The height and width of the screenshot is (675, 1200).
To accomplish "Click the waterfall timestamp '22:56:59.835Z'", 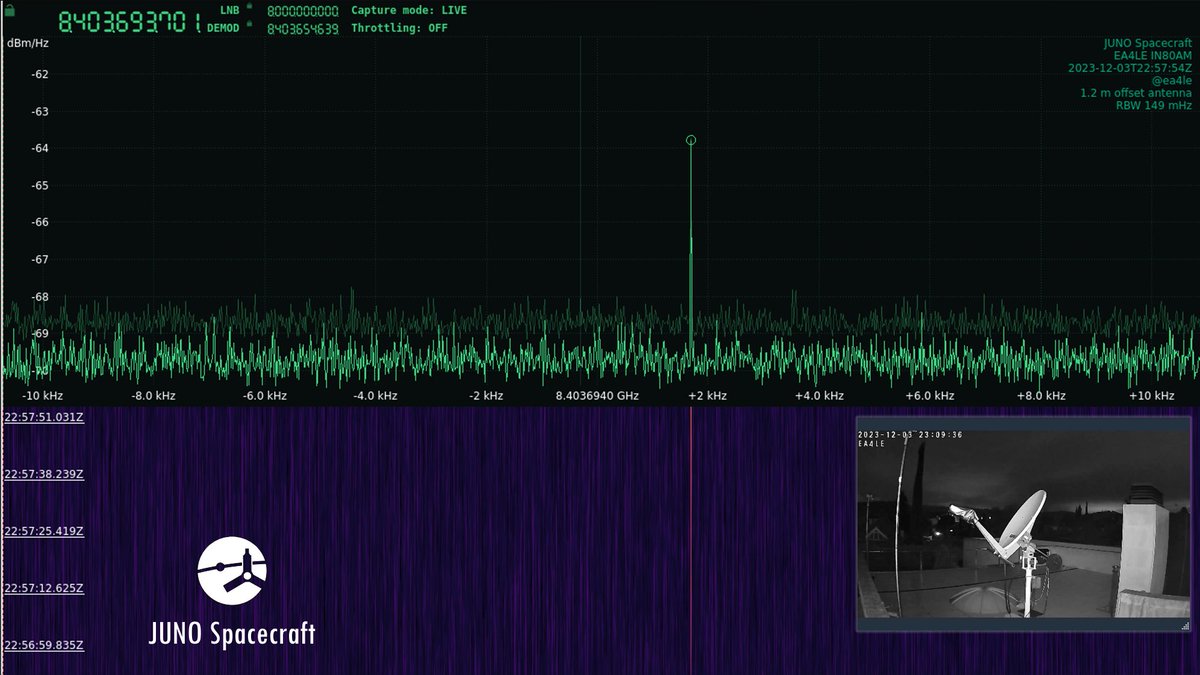I will pos(44,646).
